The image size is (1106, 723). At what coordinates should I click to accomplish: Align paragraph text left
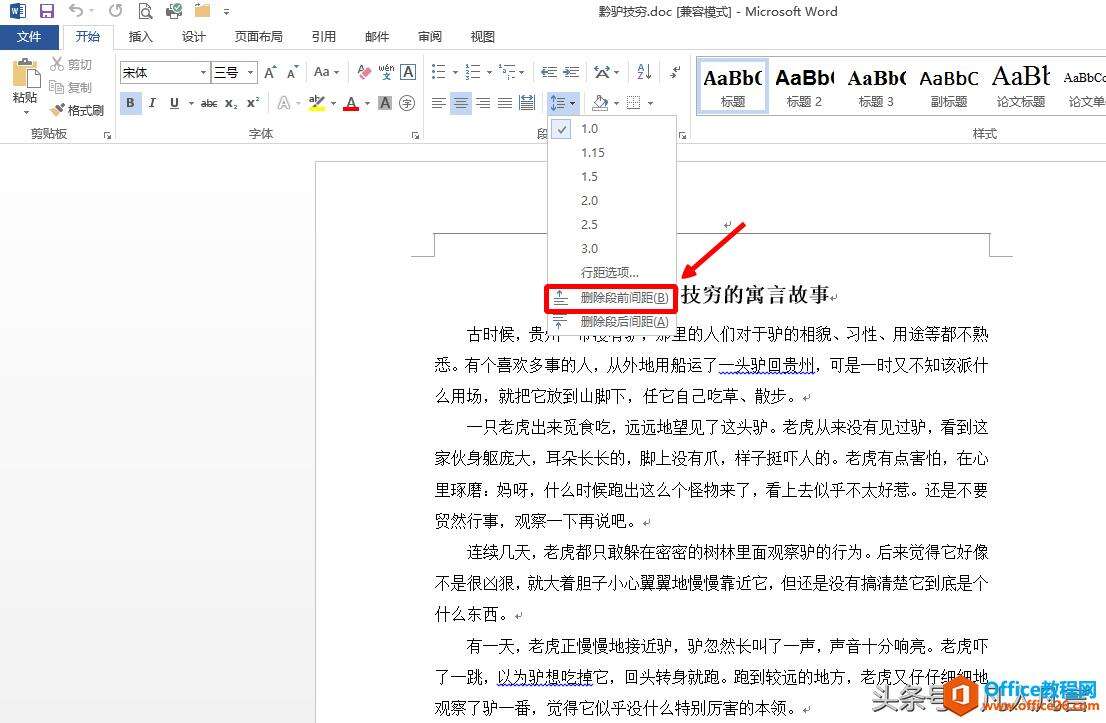tap(438, 104)
